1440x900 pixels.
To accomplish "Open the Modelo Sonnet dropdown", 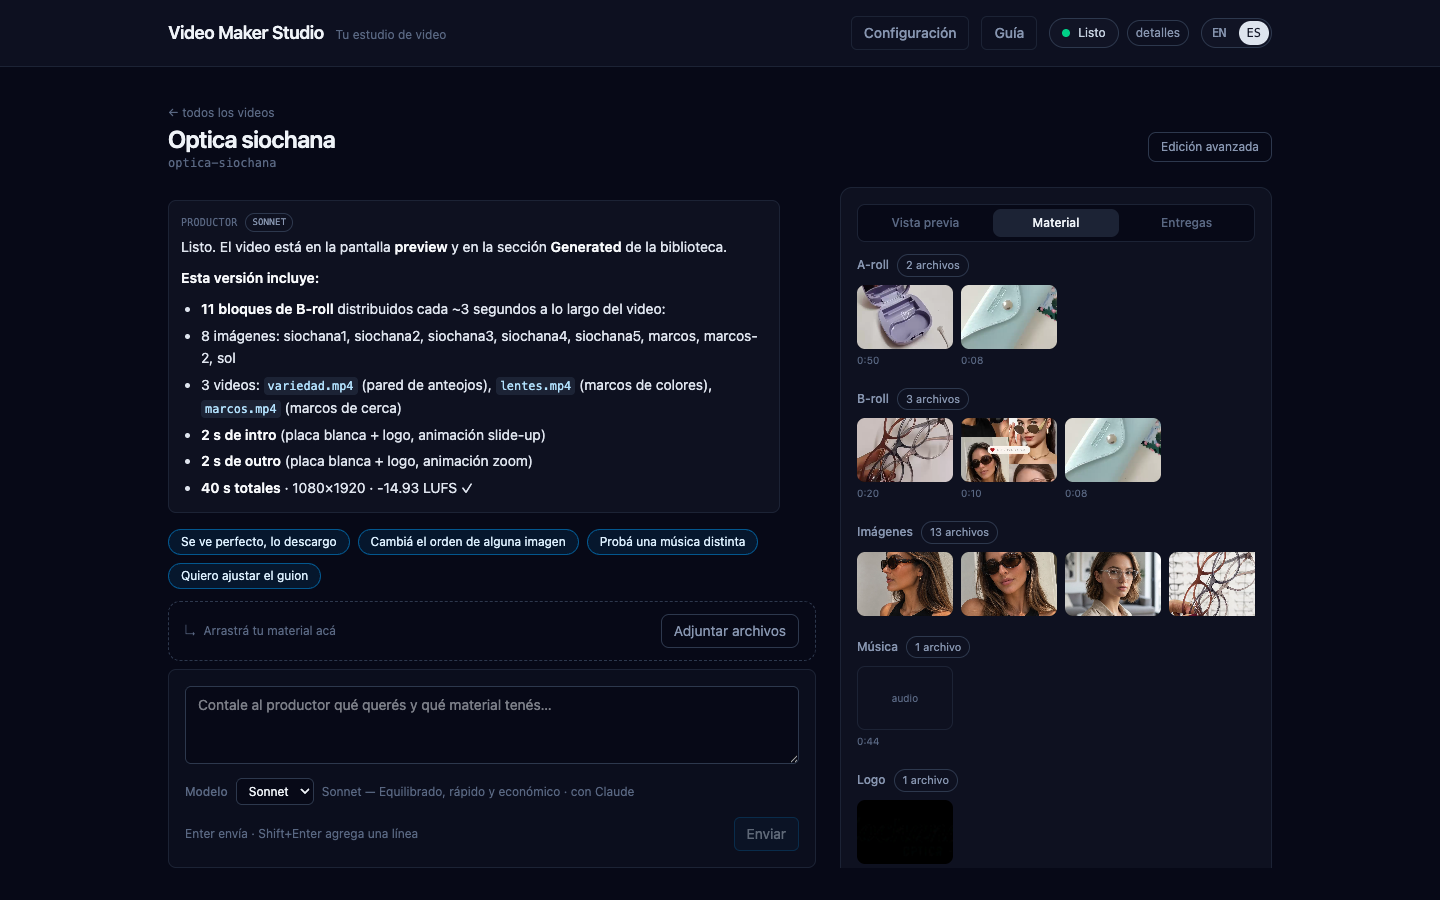I will (275, 792).
